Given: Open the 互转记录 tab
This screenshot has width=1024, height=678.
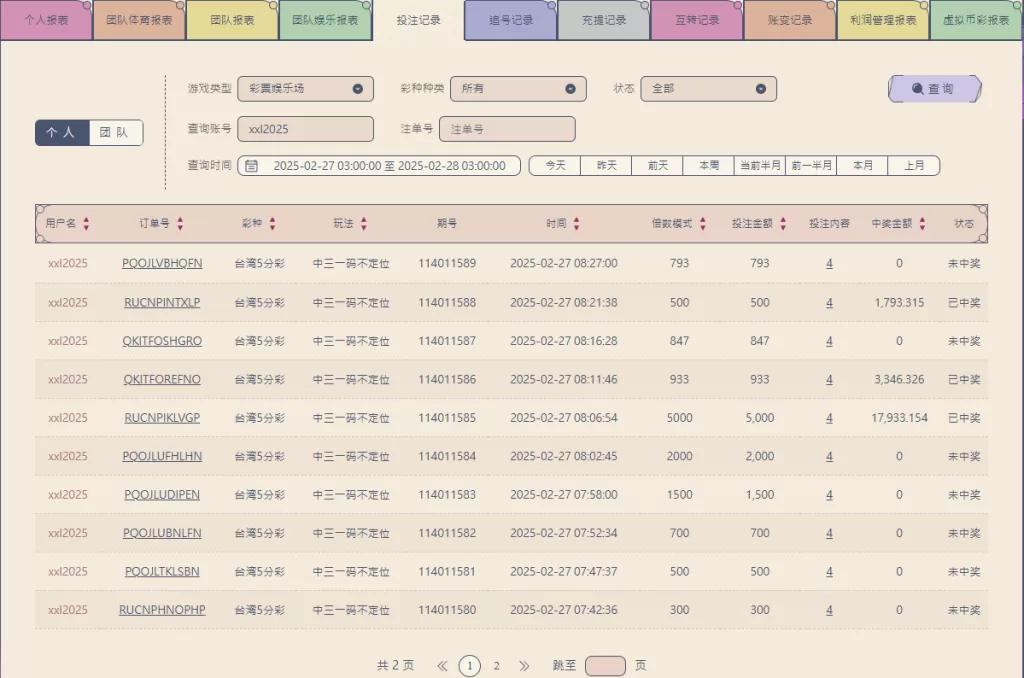Looking at the screenshot, I should [697, 20].
